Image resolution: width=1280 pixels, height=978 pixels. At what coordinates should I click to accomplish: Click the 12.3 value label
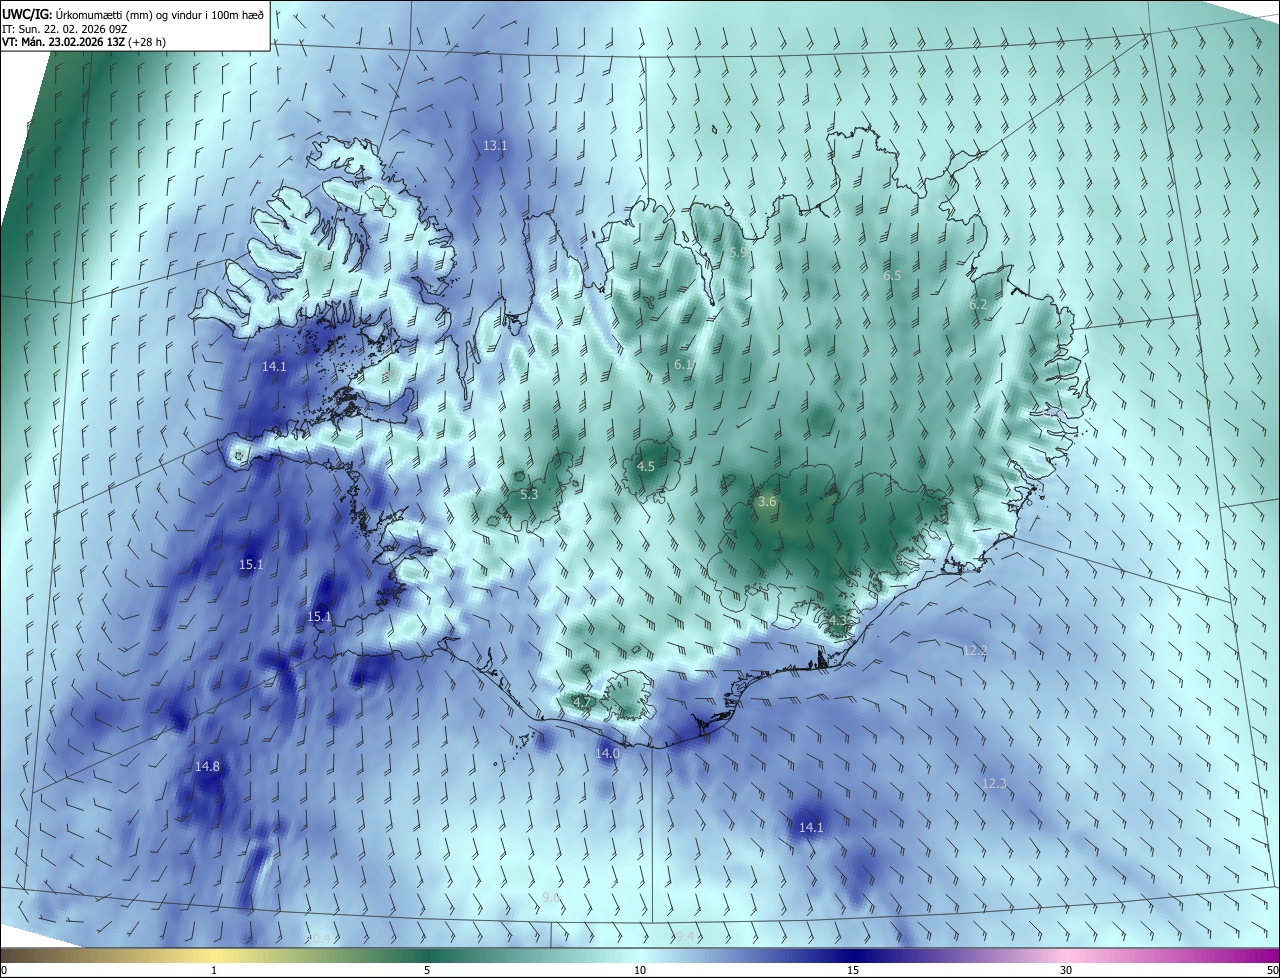[994, 784]
